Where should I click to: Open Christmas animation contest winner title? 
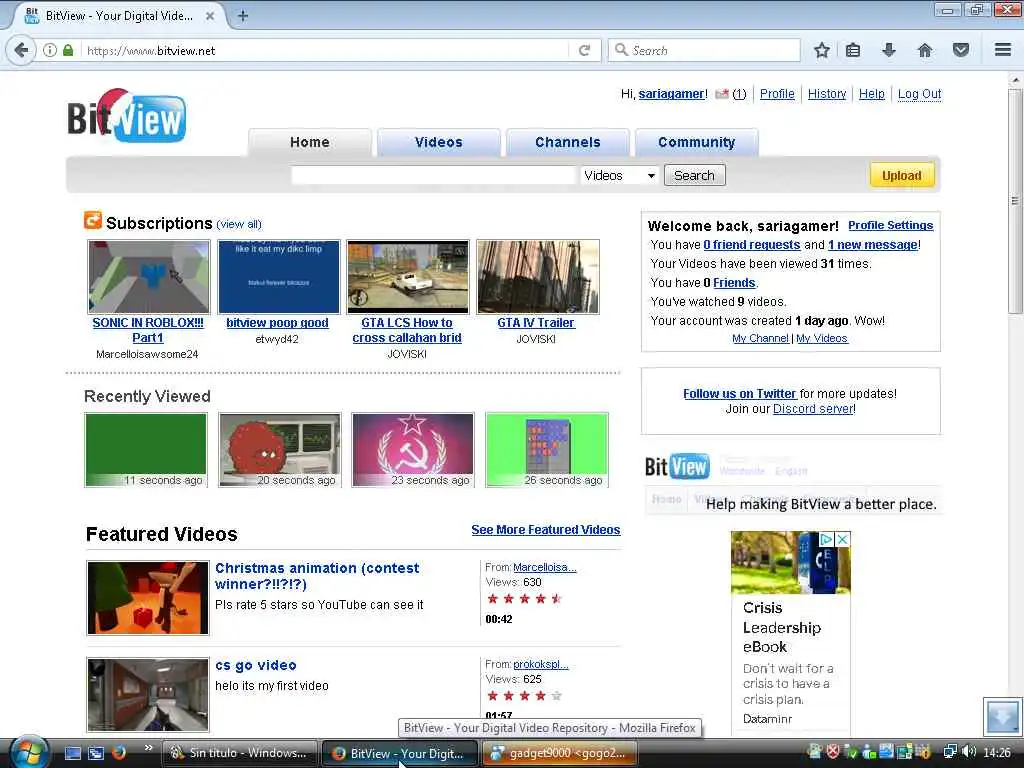317,576
